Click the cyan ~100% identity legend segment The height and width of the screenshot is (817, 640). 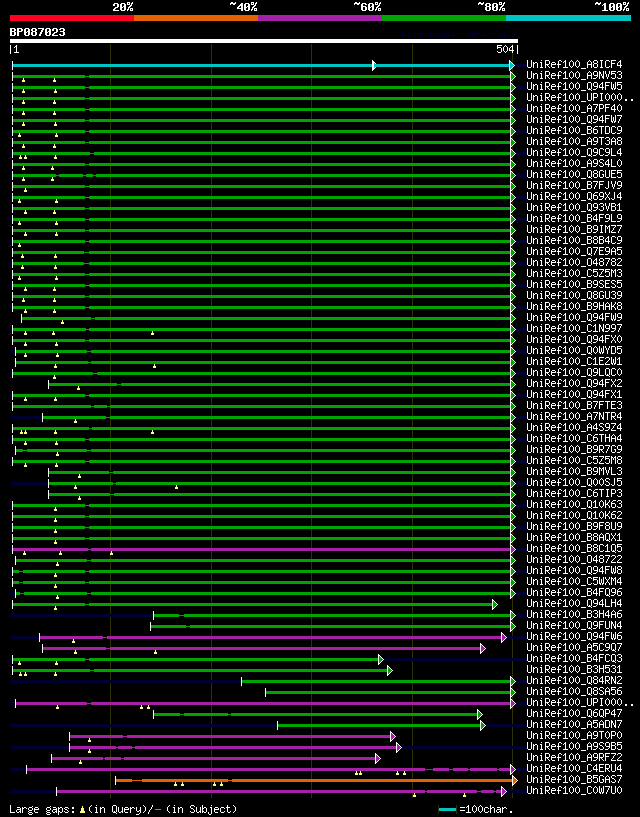(x=569, y=18)
